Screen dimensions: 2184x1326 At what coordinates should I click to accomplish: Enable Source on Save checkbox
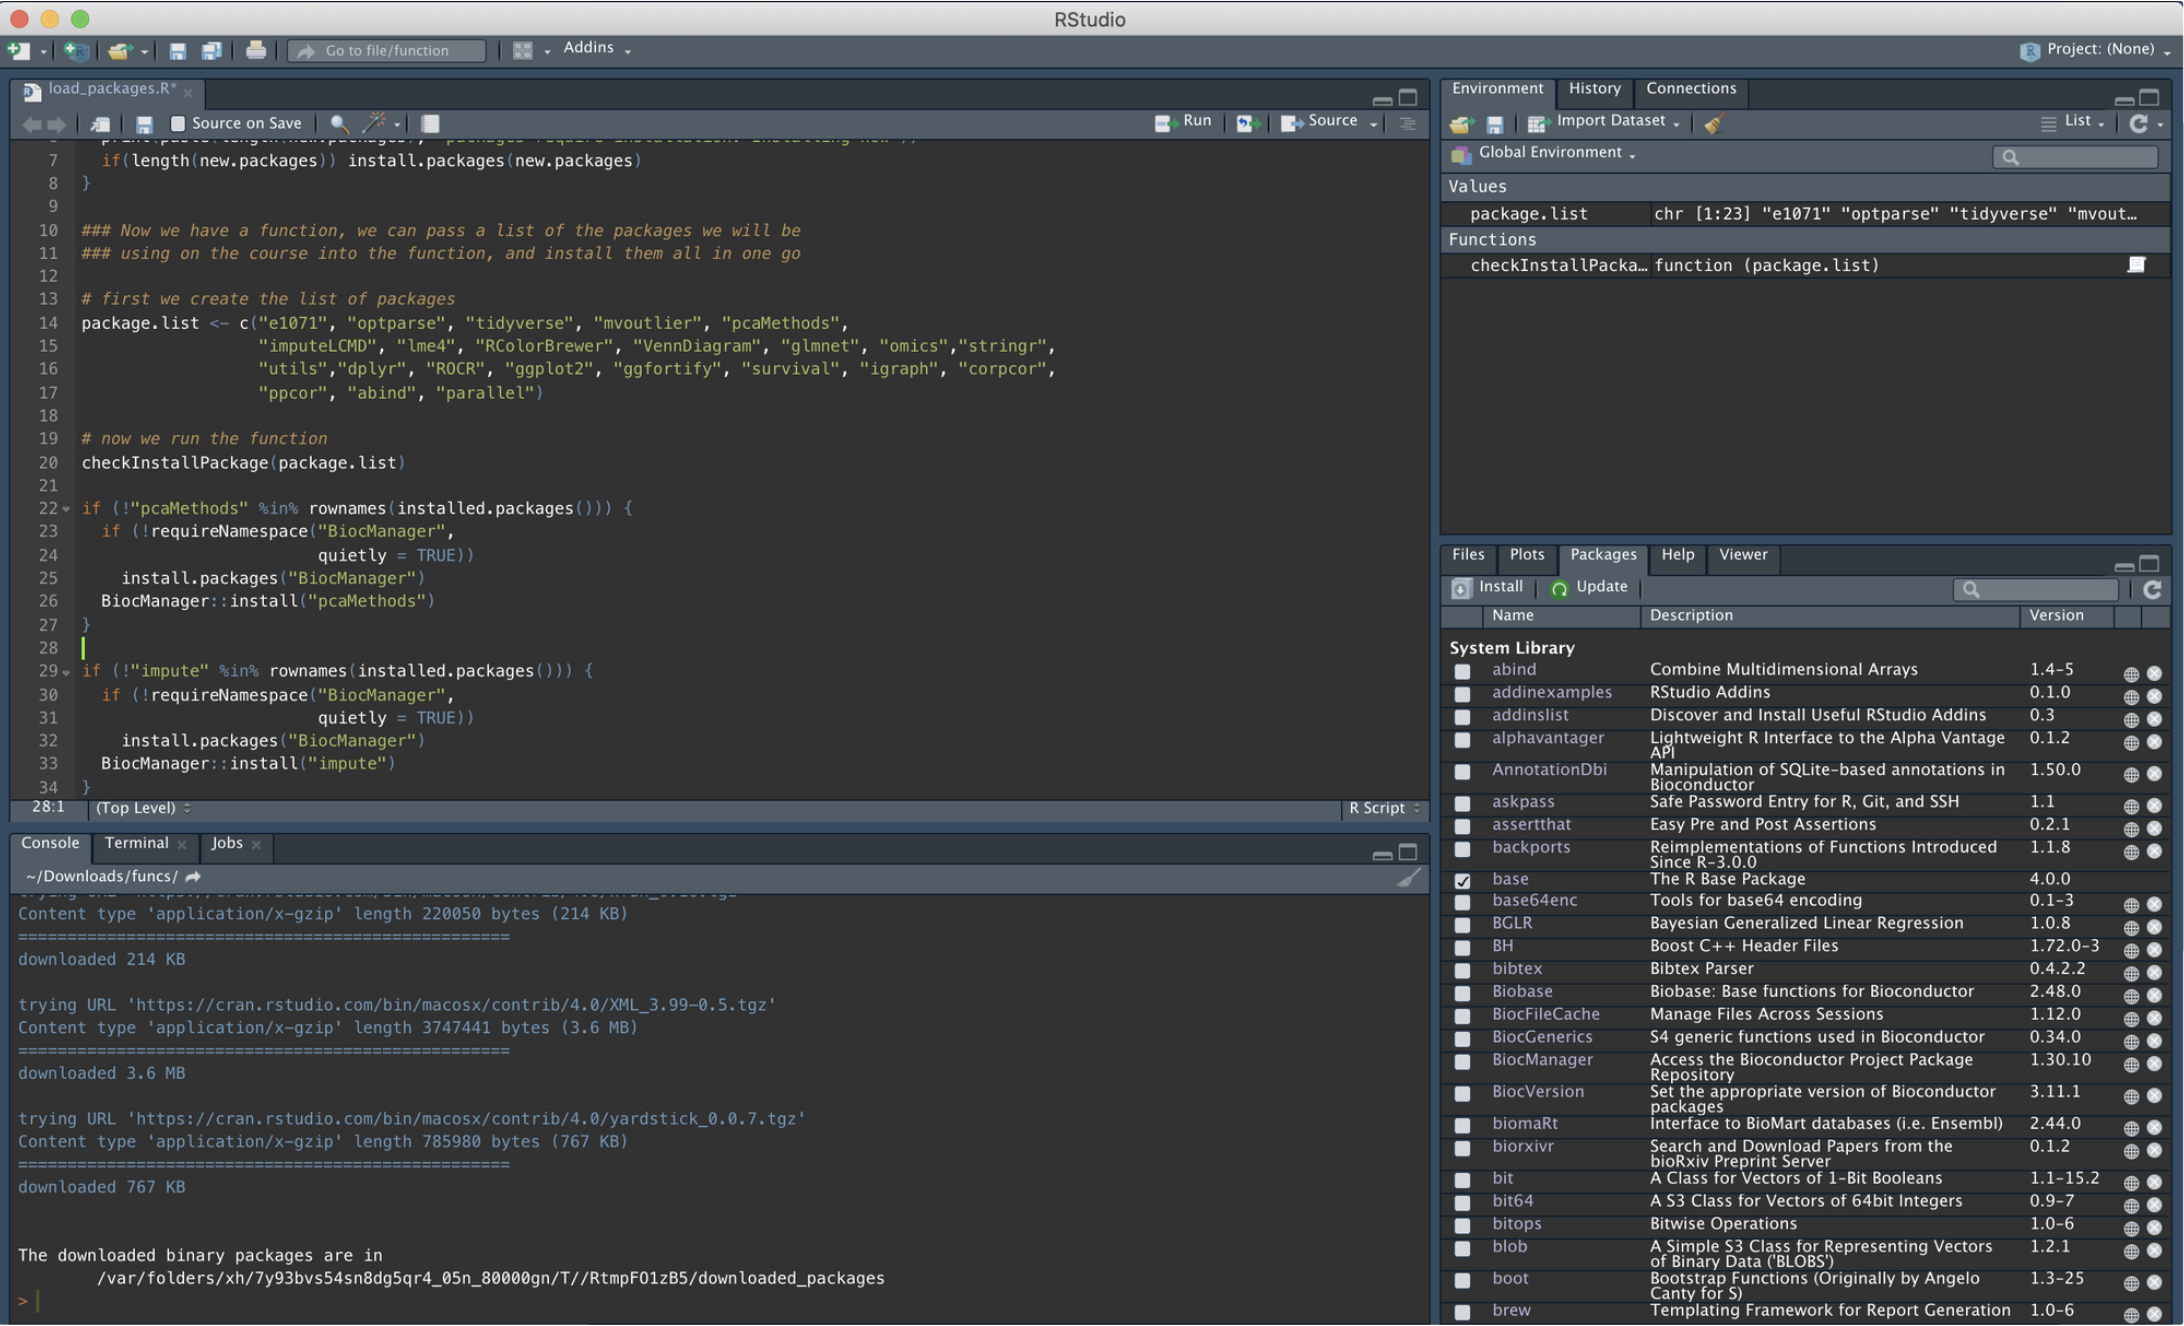pos(178,124)
